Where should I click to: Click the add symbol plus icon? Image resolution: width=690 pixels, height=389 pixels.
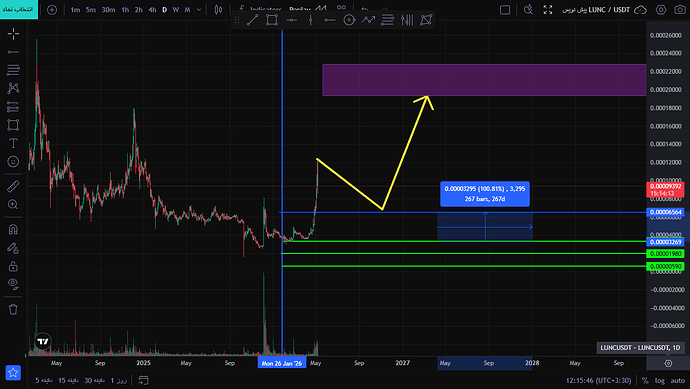(x=52, y=10)
